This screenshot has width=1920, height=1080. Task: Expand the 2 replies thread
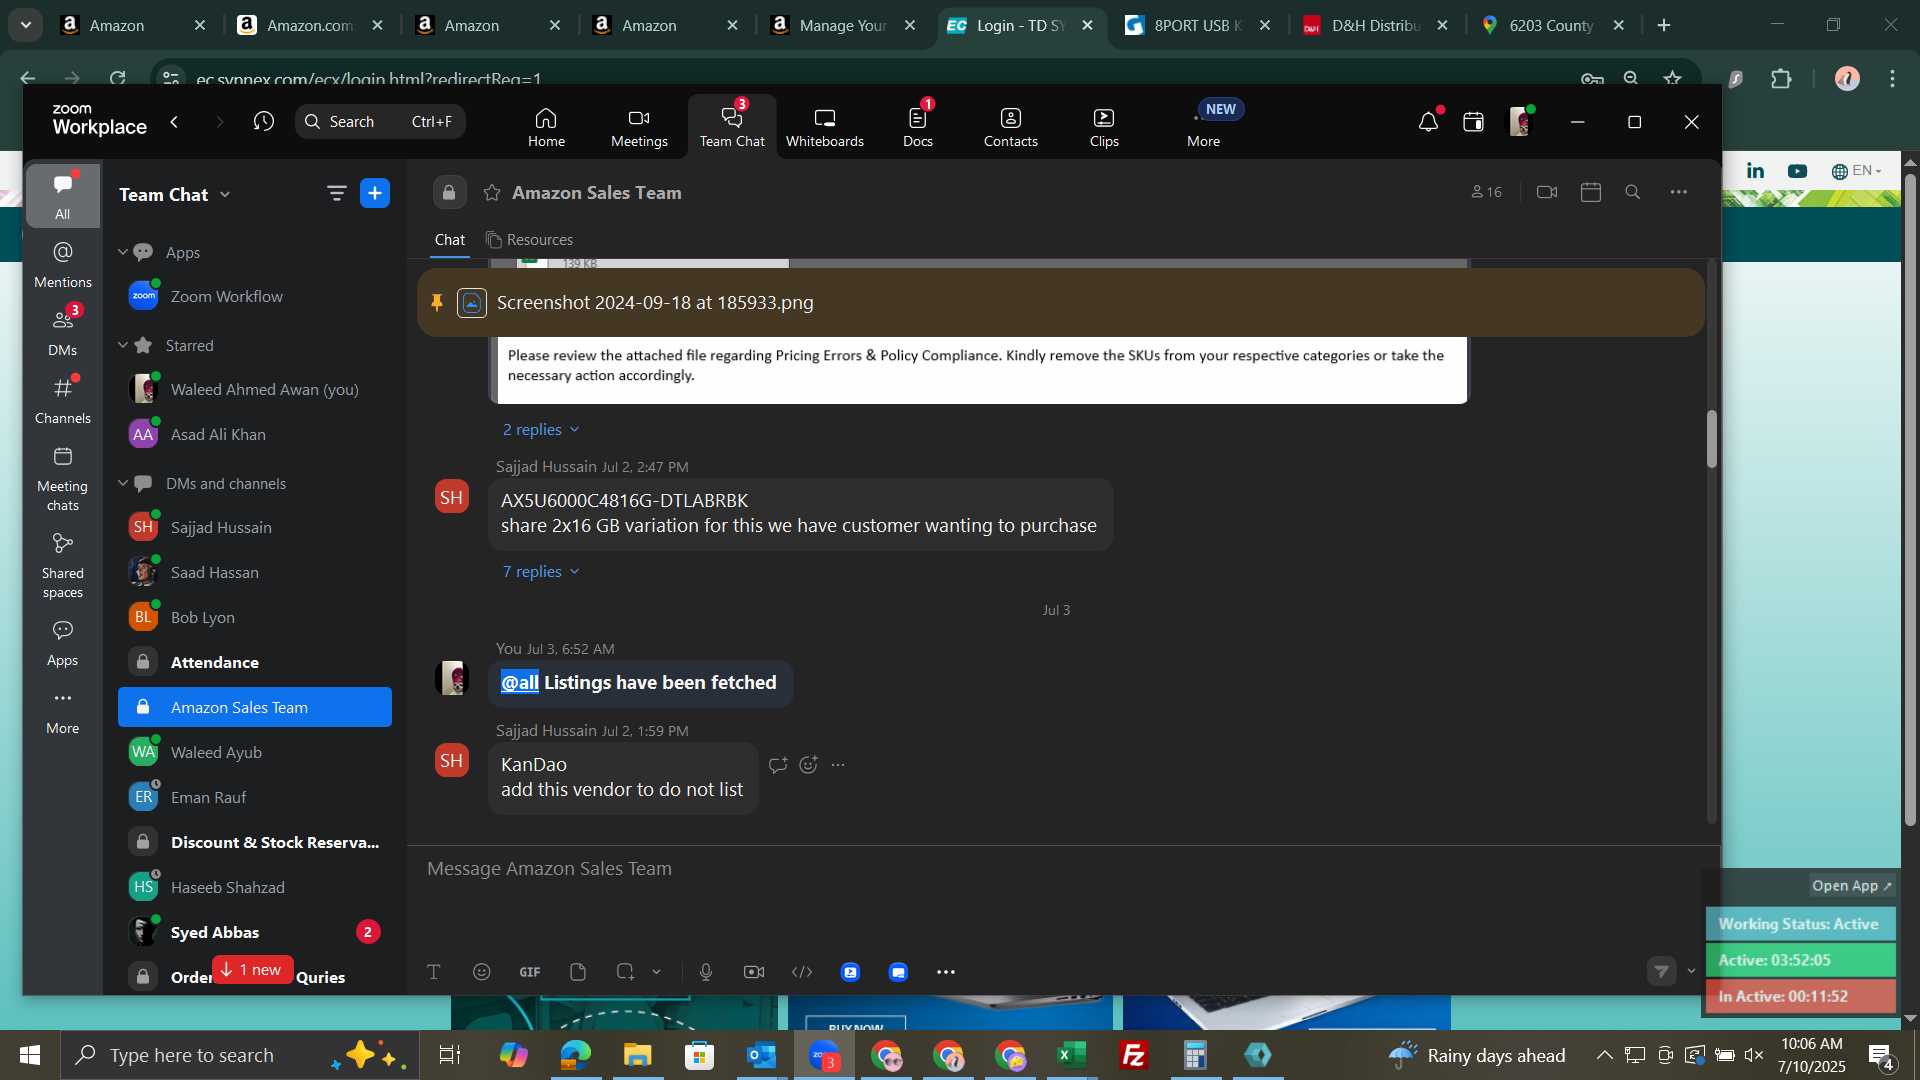click(x=541, y=430)
